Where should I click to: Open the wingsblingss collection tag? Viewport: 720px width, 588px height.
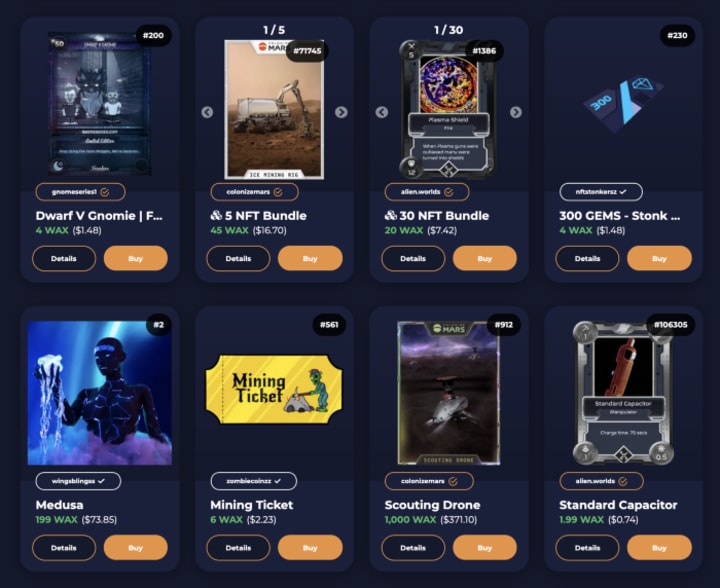pos(79,481)
